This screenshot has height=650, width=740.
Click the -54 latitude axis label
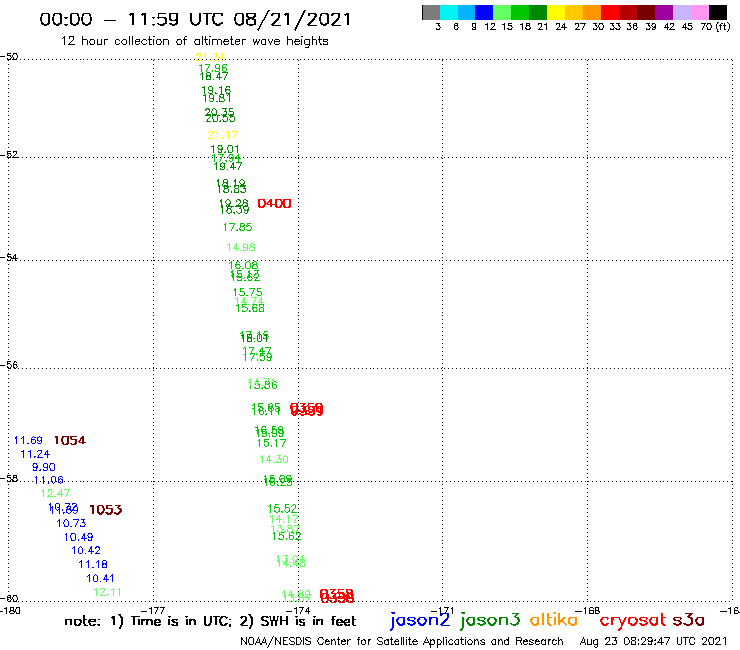point(9,258)
